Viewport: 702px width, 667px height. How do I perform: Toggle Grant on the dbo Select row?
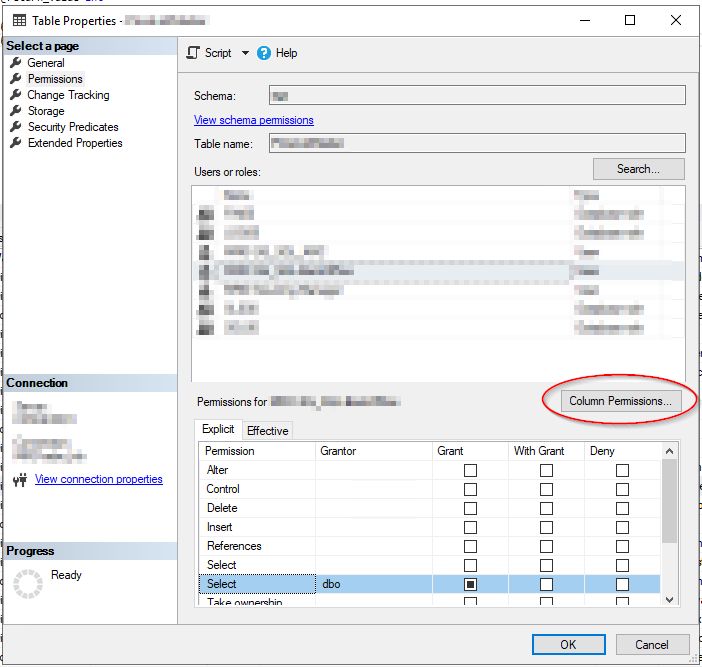pyautogui.click(x=470, y=584)
